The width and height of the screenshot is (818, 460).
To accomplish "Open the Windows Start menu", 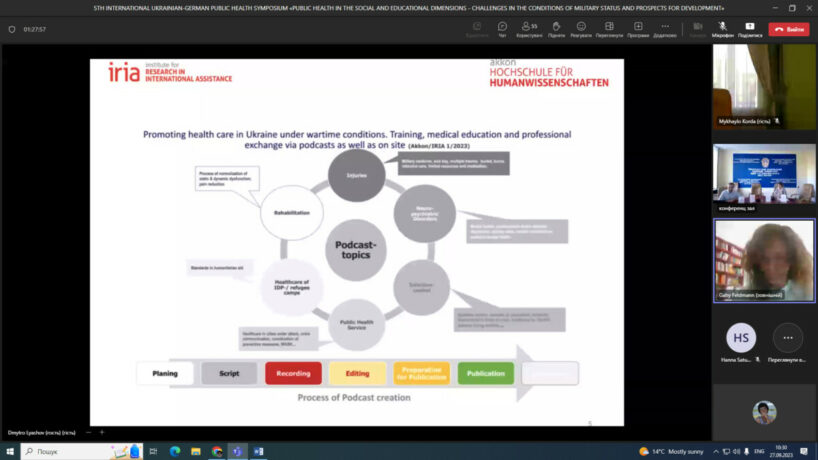I will 9,451.
